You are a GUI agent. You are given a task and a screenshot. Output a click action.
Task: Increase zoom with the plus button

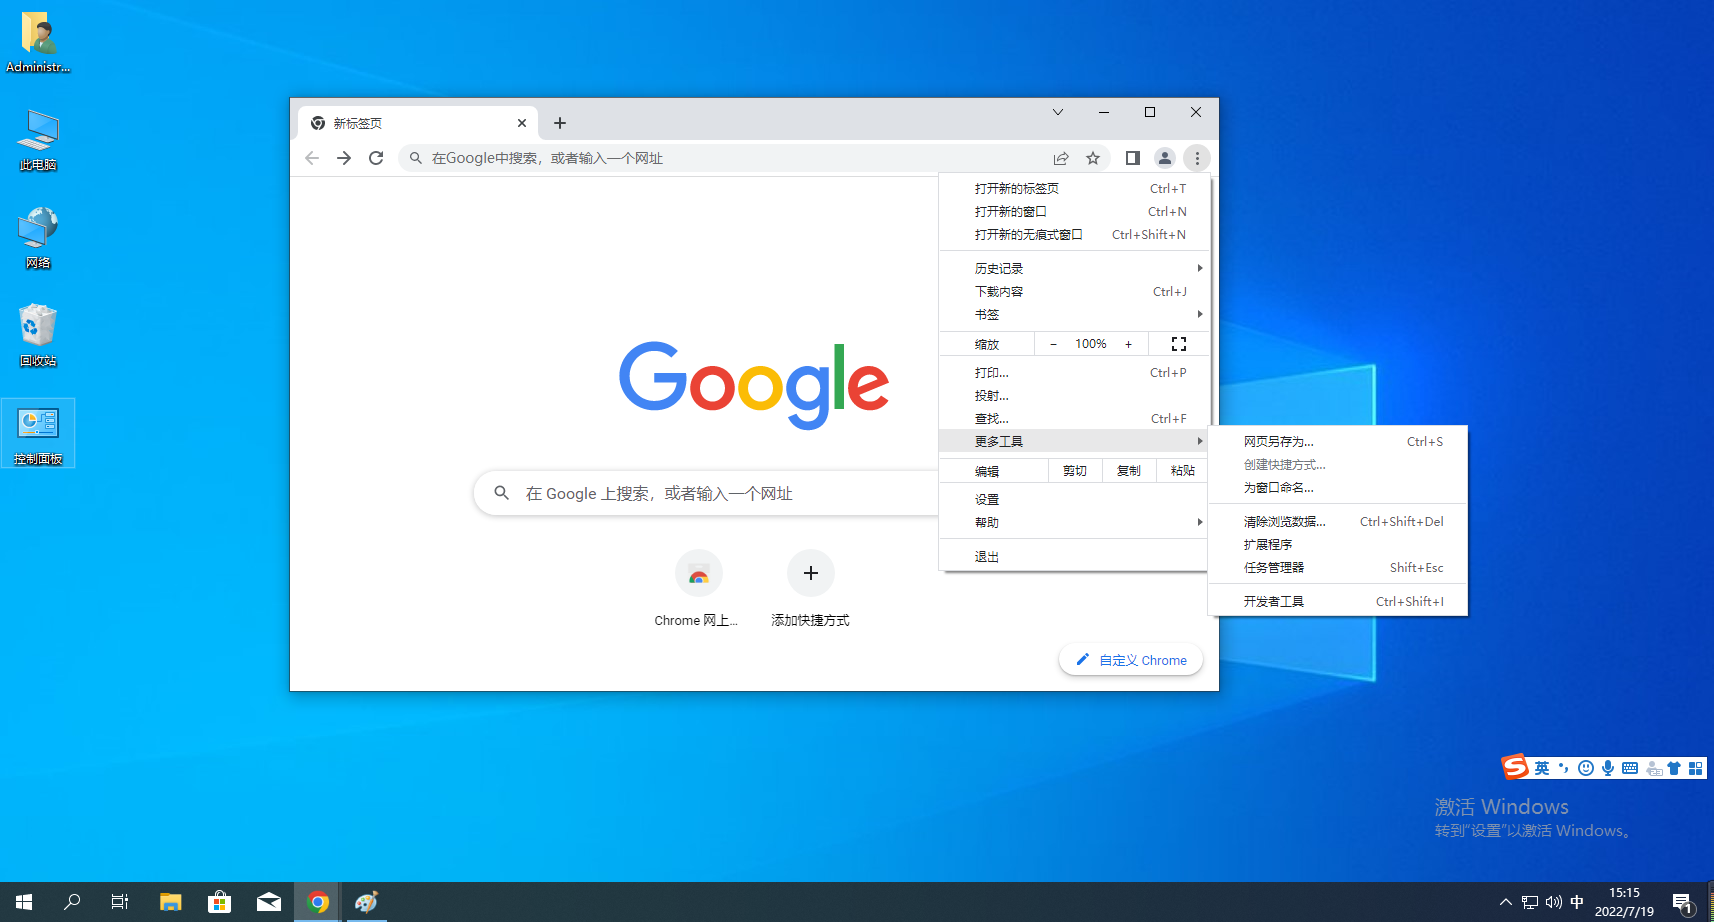point(1129,344)
